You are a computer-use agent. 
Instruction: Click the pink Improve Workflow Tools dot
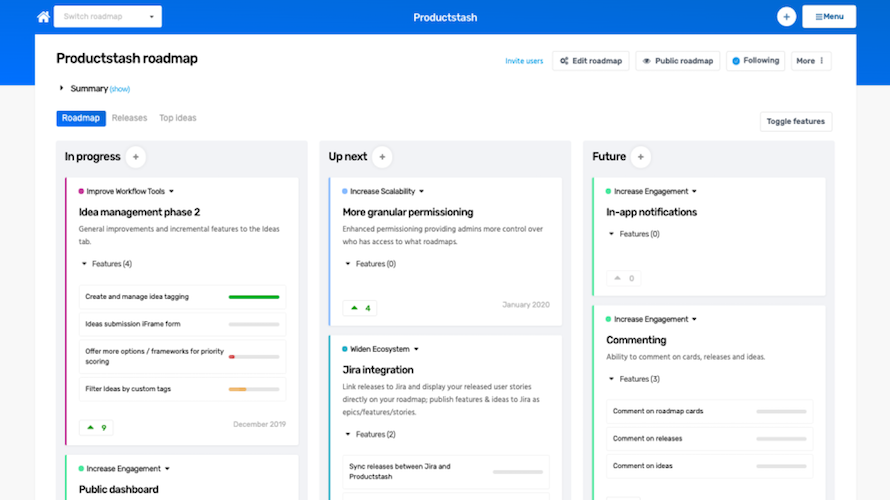[81, 192]
